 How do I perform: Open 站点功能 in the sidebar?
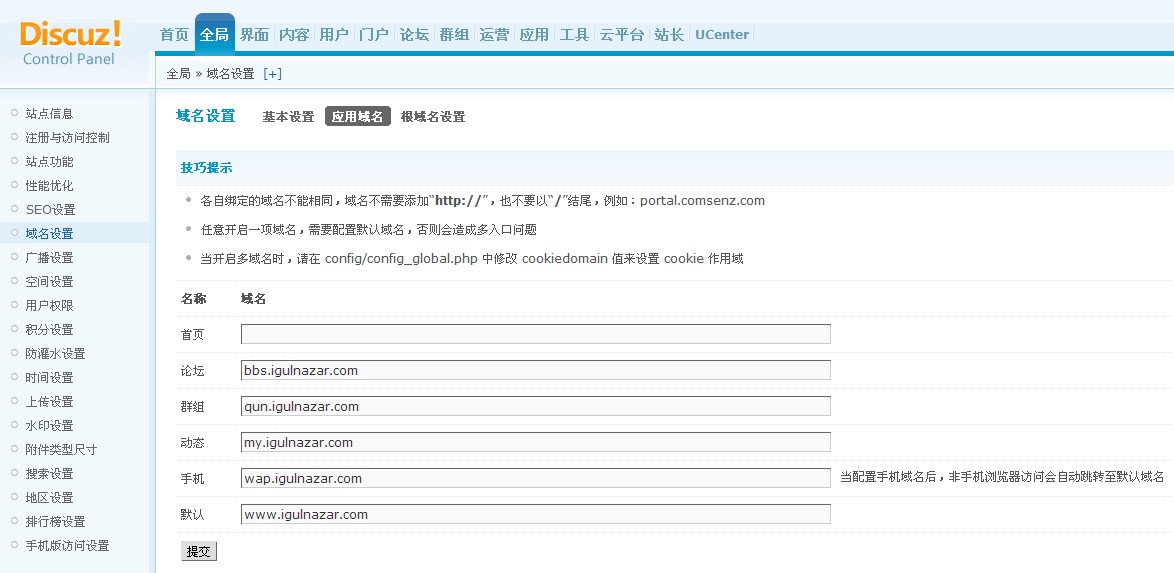(49, 162)
